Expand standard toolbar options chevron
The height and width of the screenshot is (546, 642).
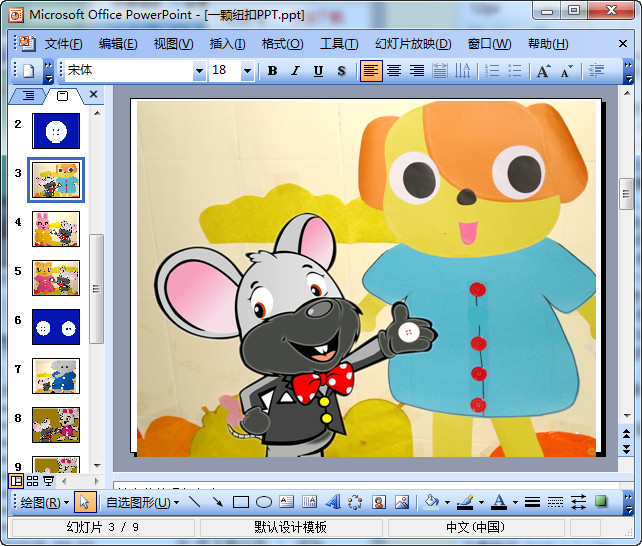coord(48,71)
